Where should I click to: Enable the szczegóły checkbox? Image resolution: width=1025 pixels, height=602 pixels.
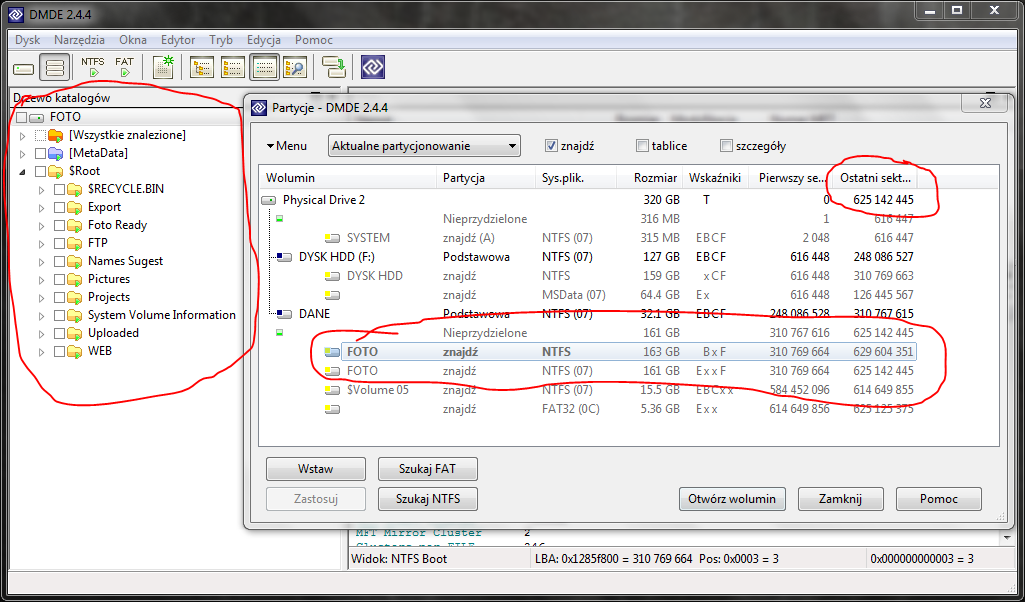[x=726, y=146]
